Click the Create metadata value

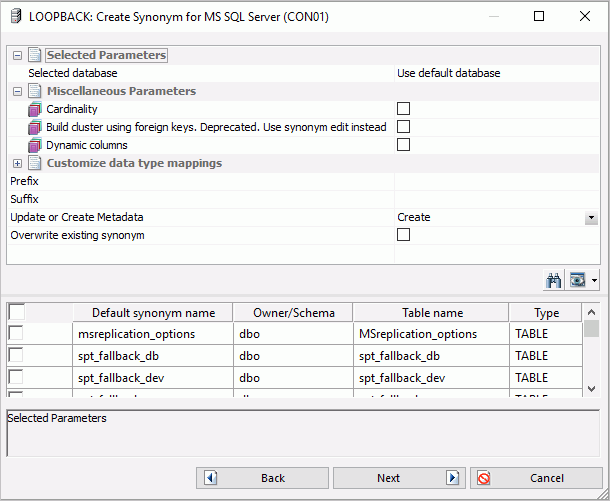(x=414, y=217)
